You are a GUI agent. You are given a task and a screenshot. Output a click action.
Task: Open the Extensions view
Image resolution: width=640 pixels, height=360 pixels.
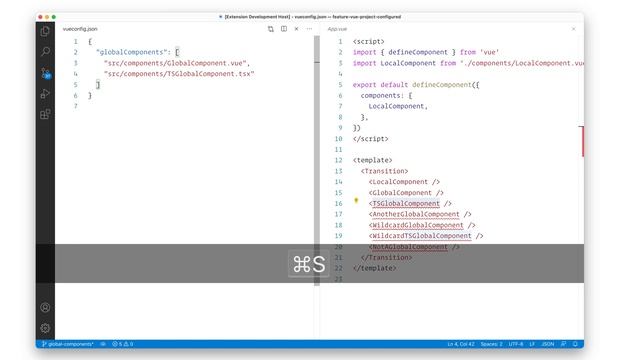[45, 114]
